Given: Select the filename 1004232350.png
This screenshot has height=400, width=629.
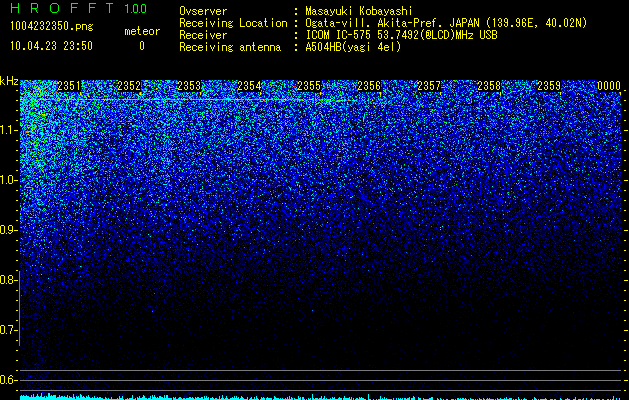Looking at the screenshot, I should tap(52, 26).
